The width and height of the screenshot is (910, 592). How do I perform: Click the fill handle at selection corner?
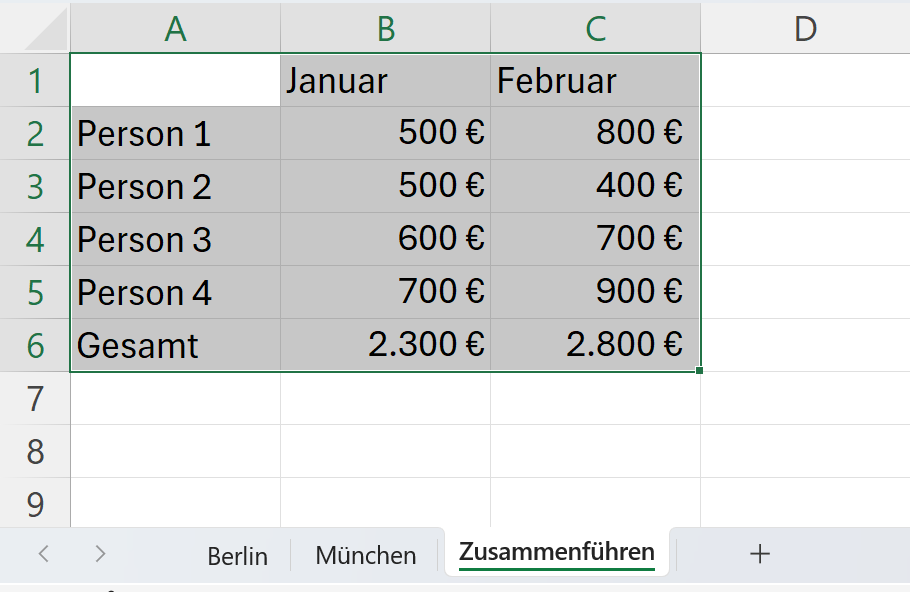(x=699, y=371)
